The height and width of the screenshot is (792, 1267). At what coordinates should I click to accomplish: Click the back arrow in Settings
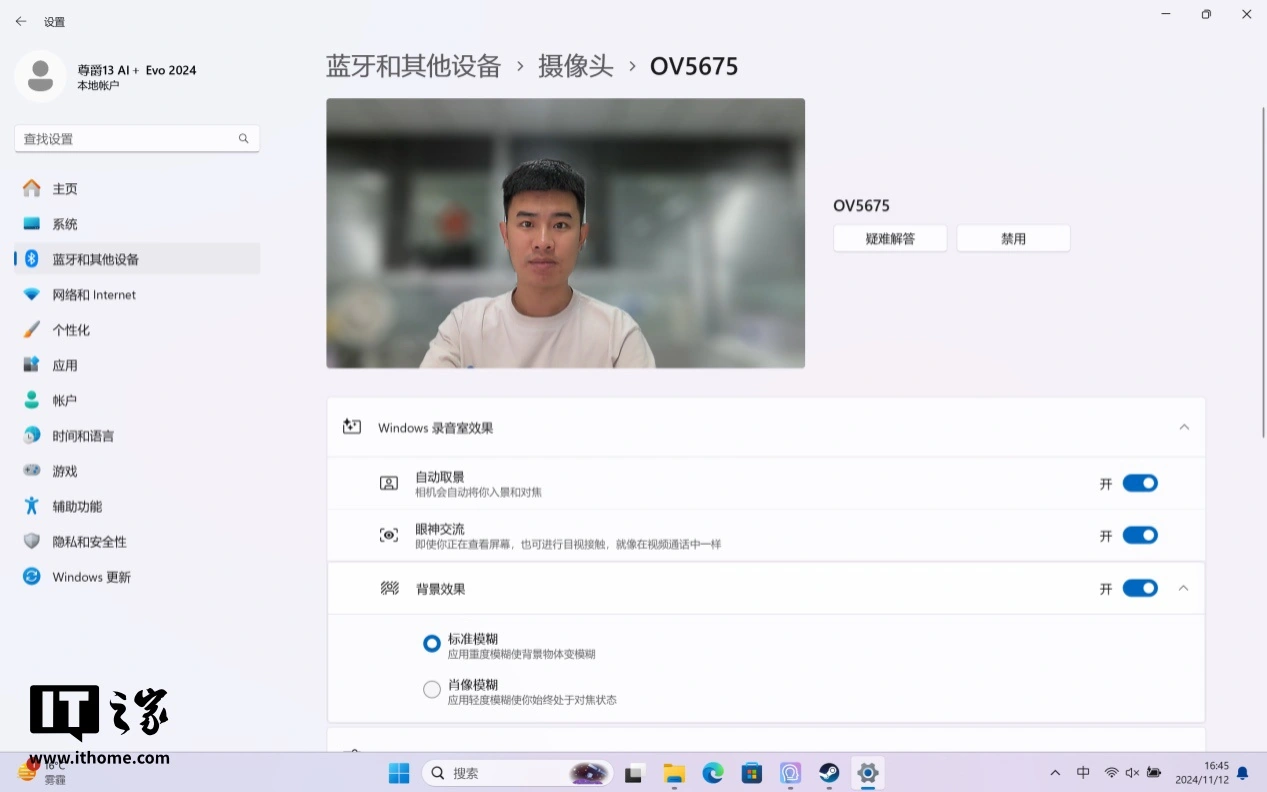pyautogui.click(x=21, y=21)
